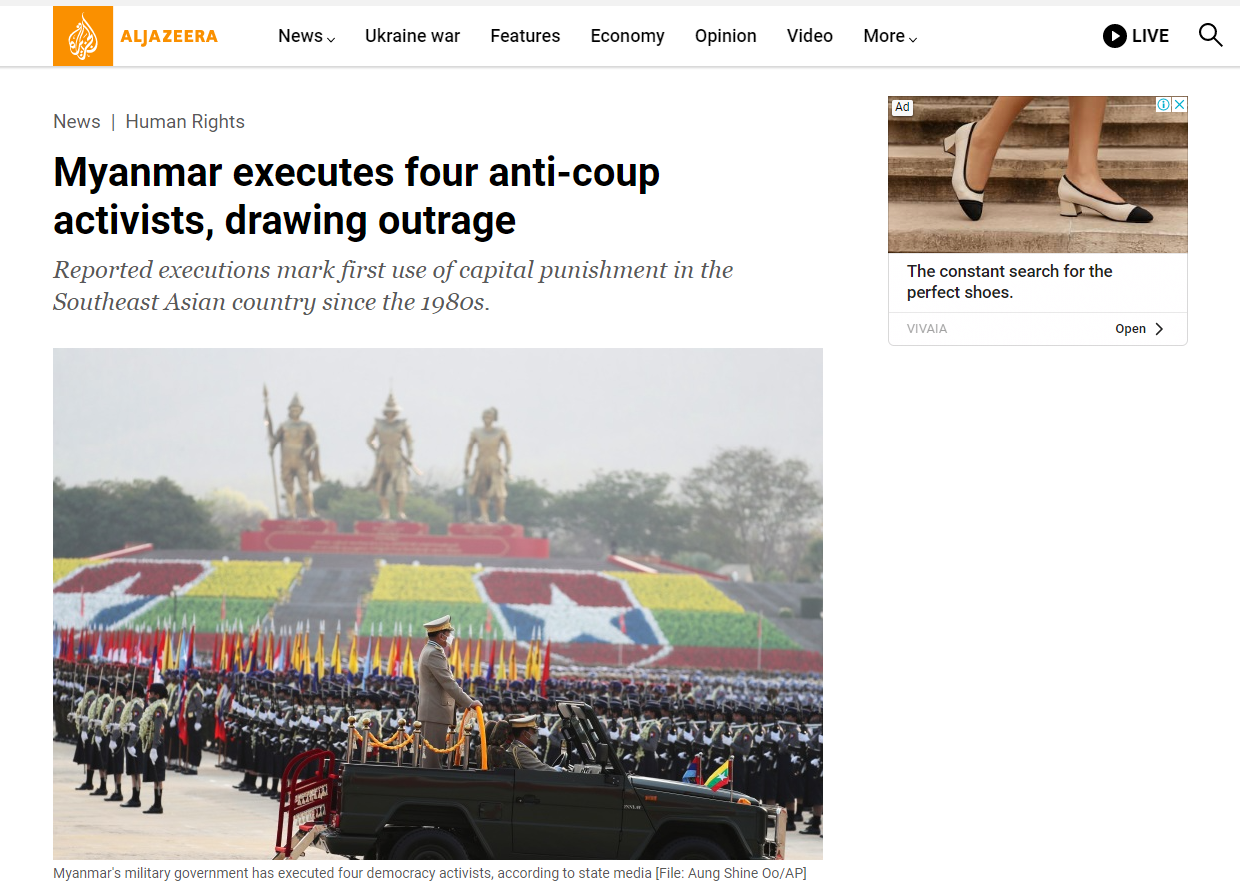
Task: Click the Ad label badge
Action: pos(902,107)
